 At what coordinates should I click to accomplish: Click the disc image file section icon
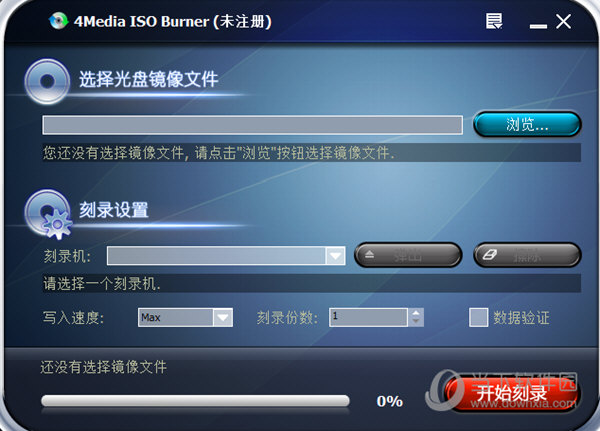[x=47, y=81]
